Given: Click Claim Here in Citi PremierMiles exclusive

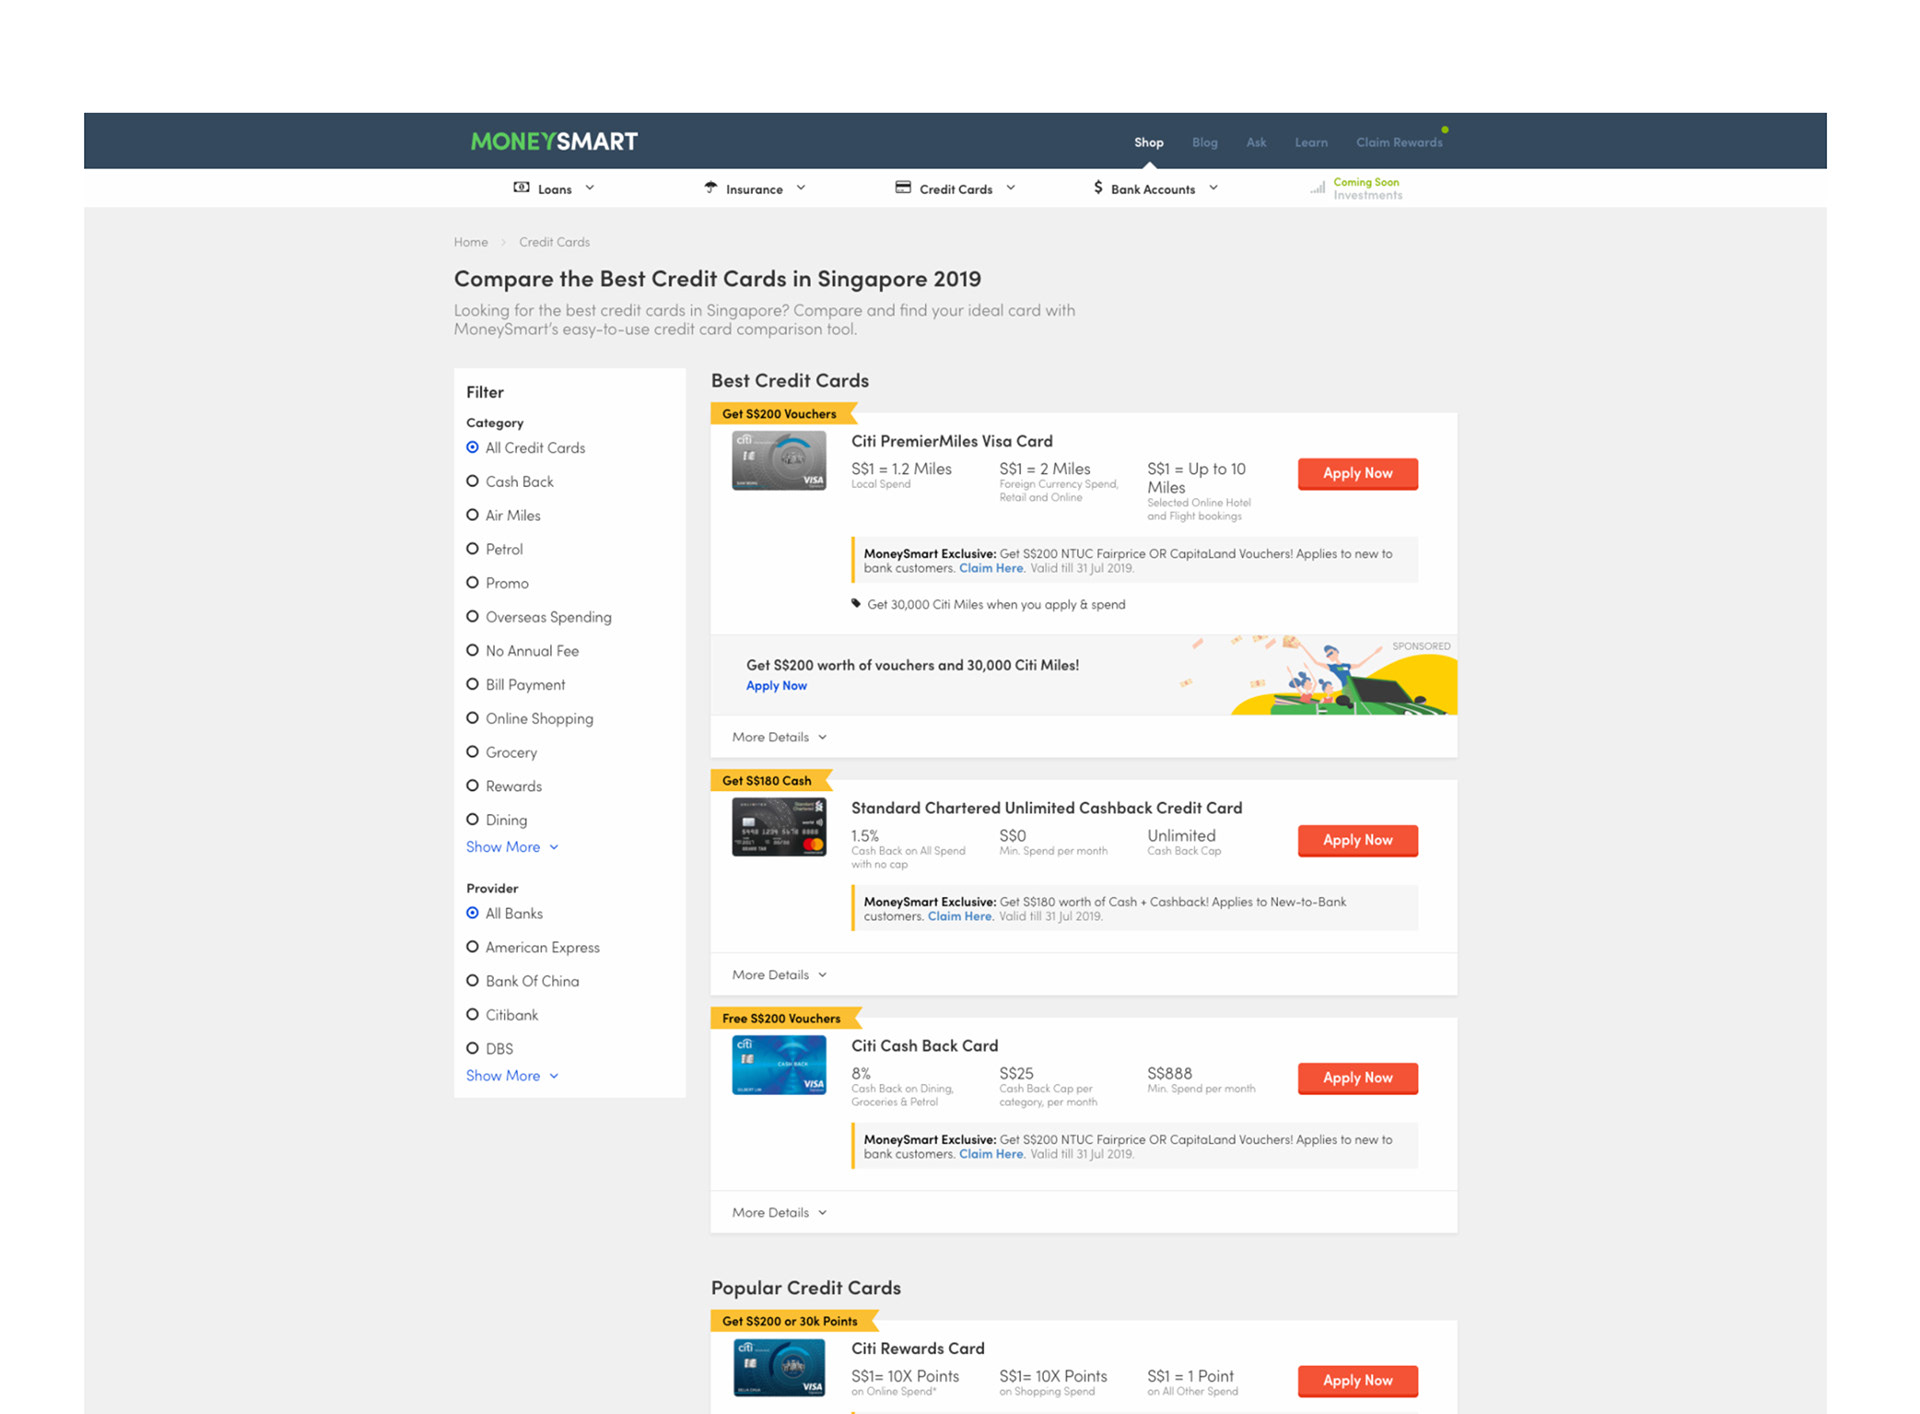Looking at the screenshot, I should [991, 568].
